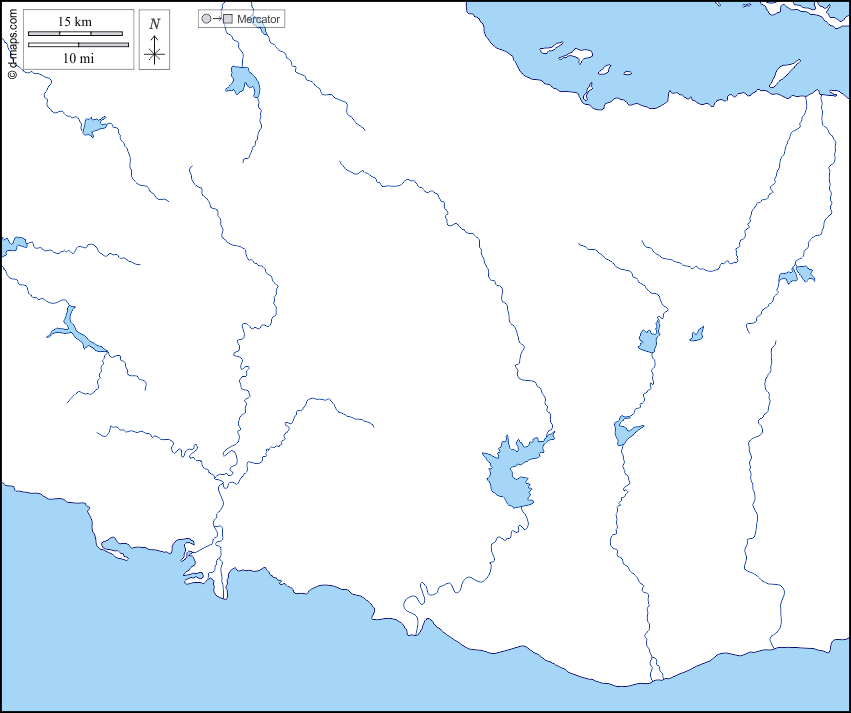This screenshot has width=851, height=713.
Task: Click the "10 mi" scale text
Action: [x=78, y=58]
